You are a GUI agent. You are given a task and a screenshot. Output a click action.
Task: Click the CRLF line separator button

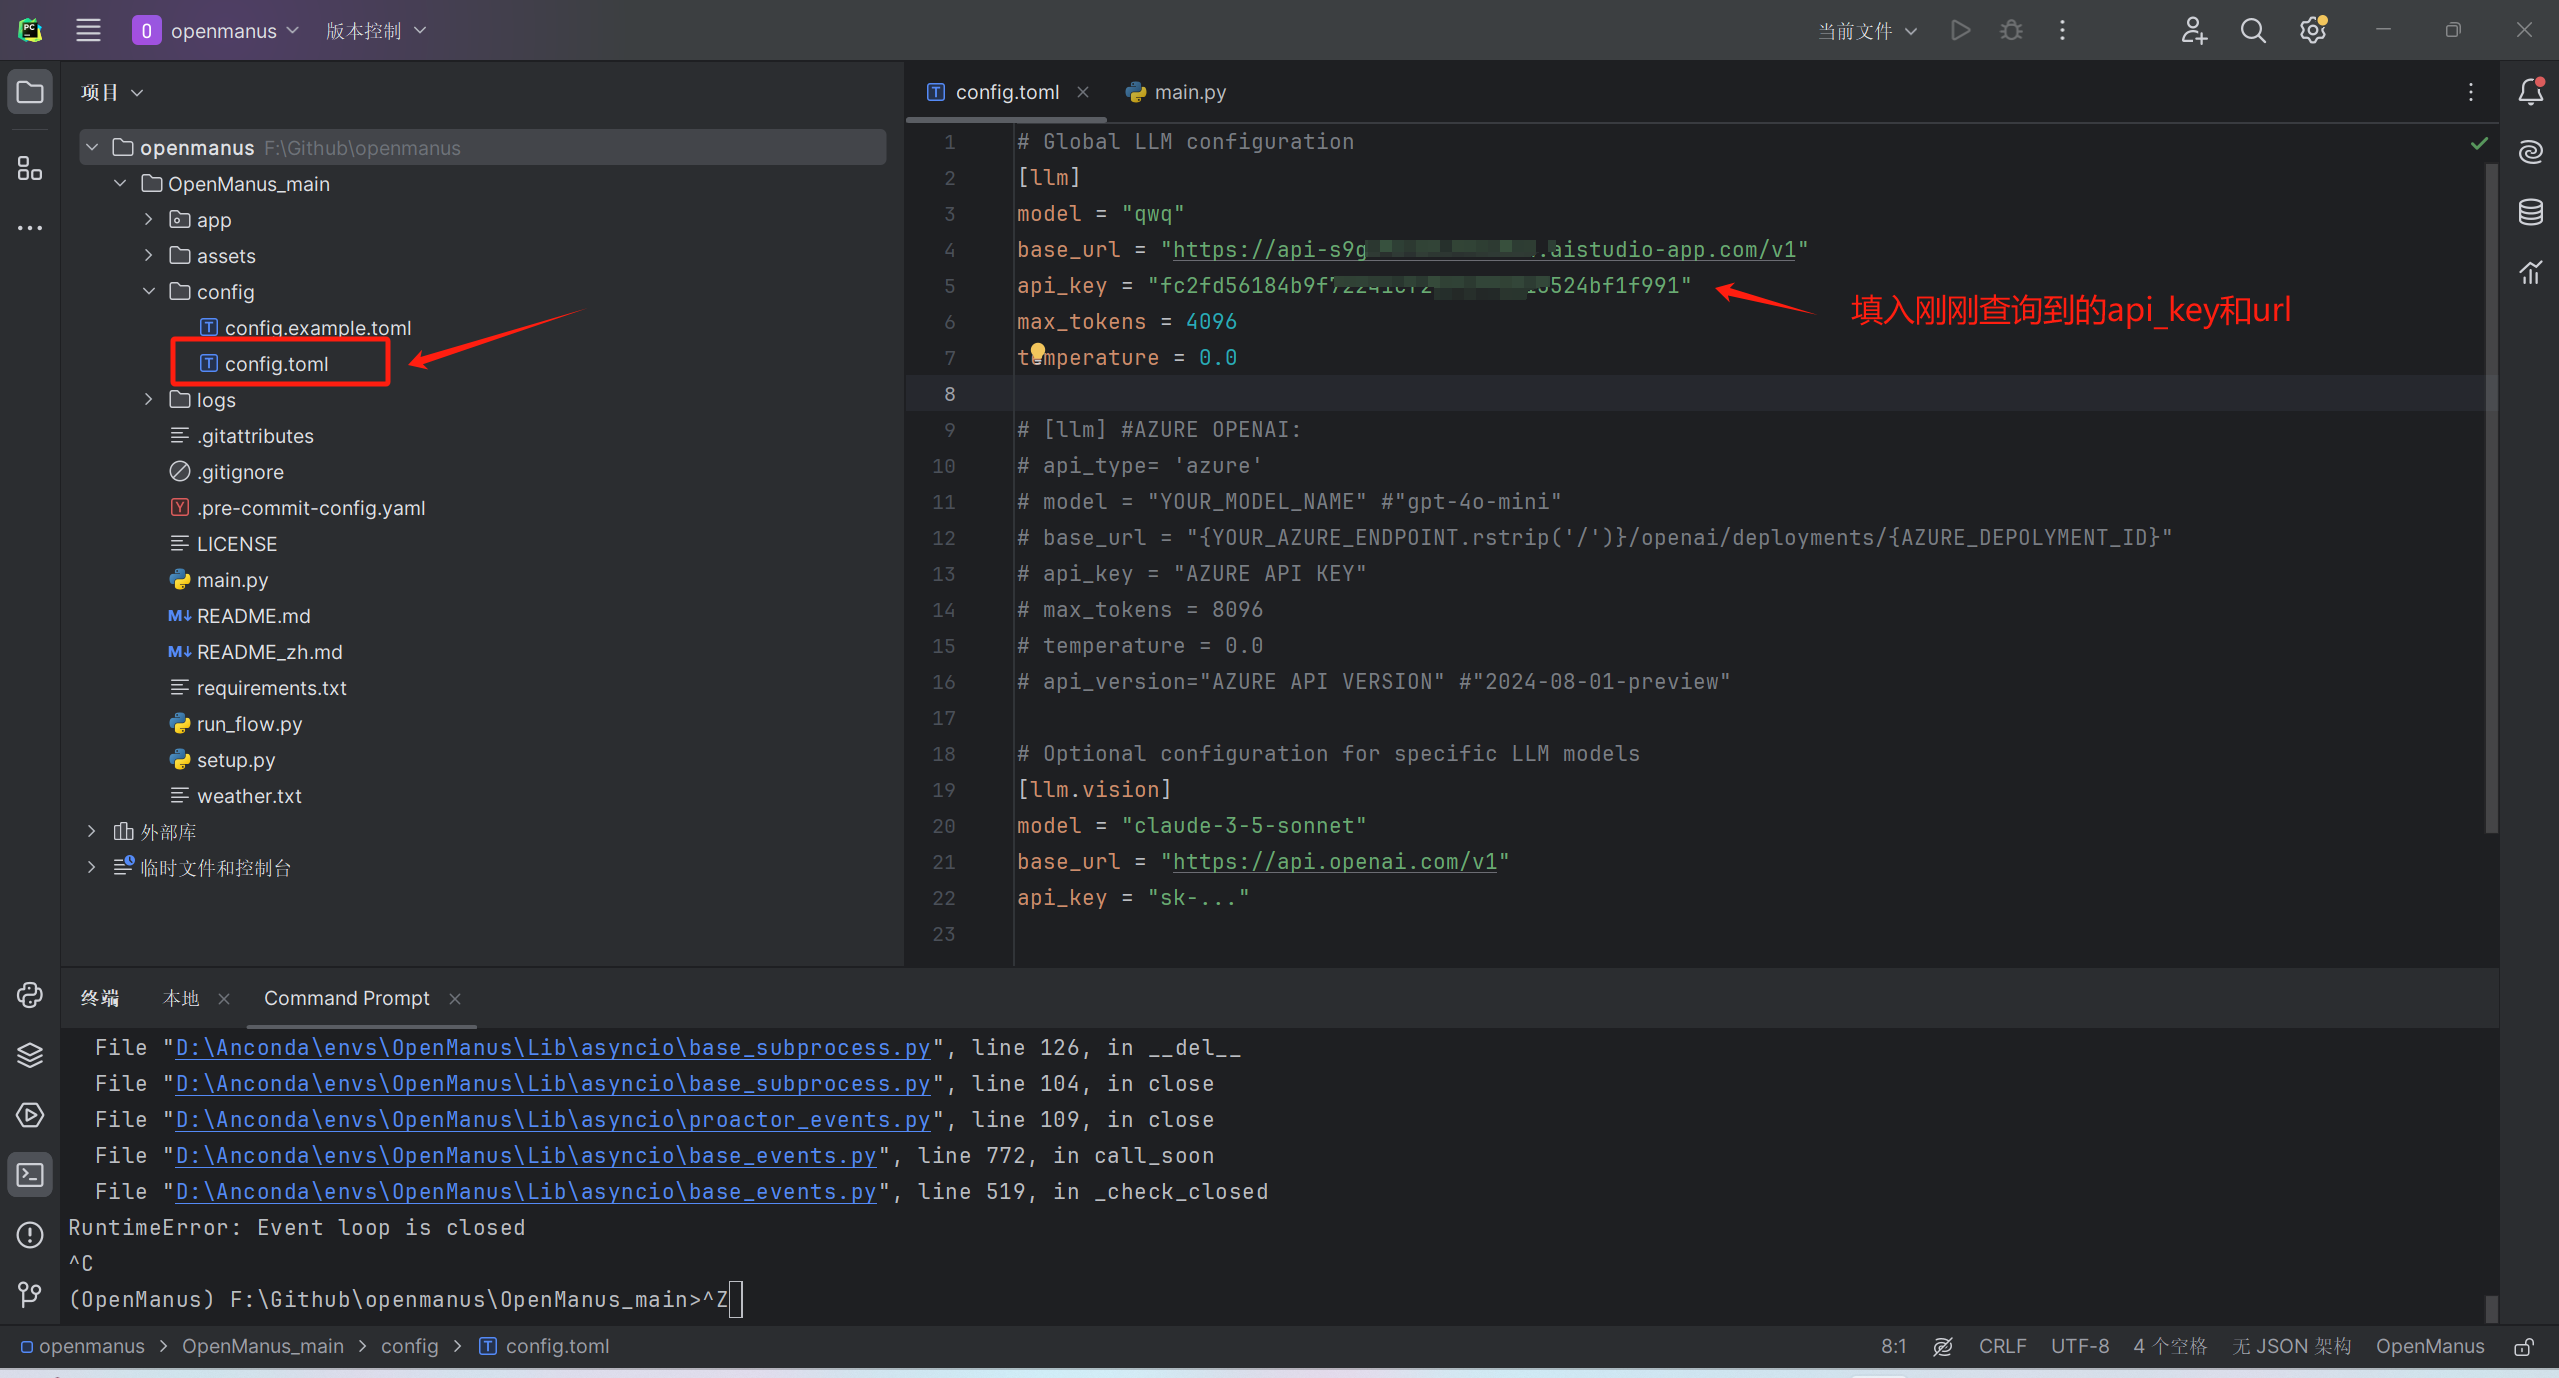pyautogui.click(x=2002, y=1347)
